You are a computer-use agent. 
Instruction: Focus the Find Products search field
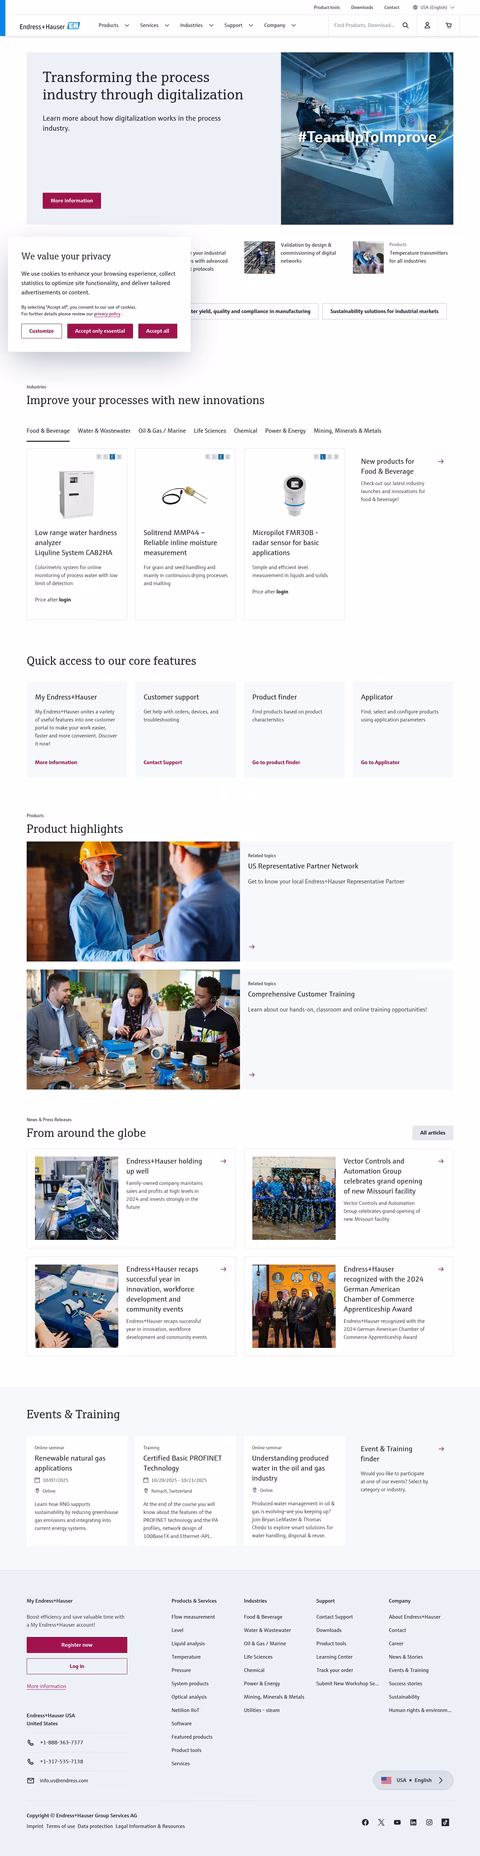point(364,25)
